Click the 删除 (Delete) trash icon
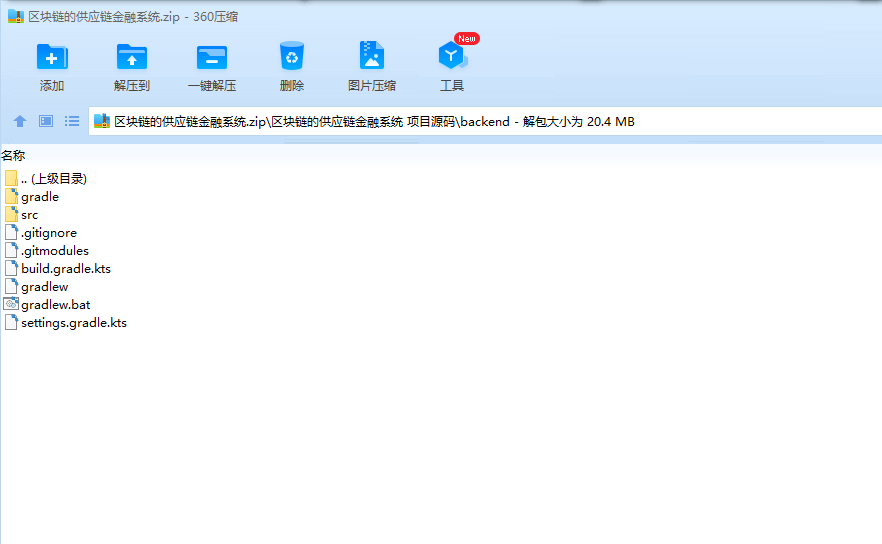 click(291, 56)
